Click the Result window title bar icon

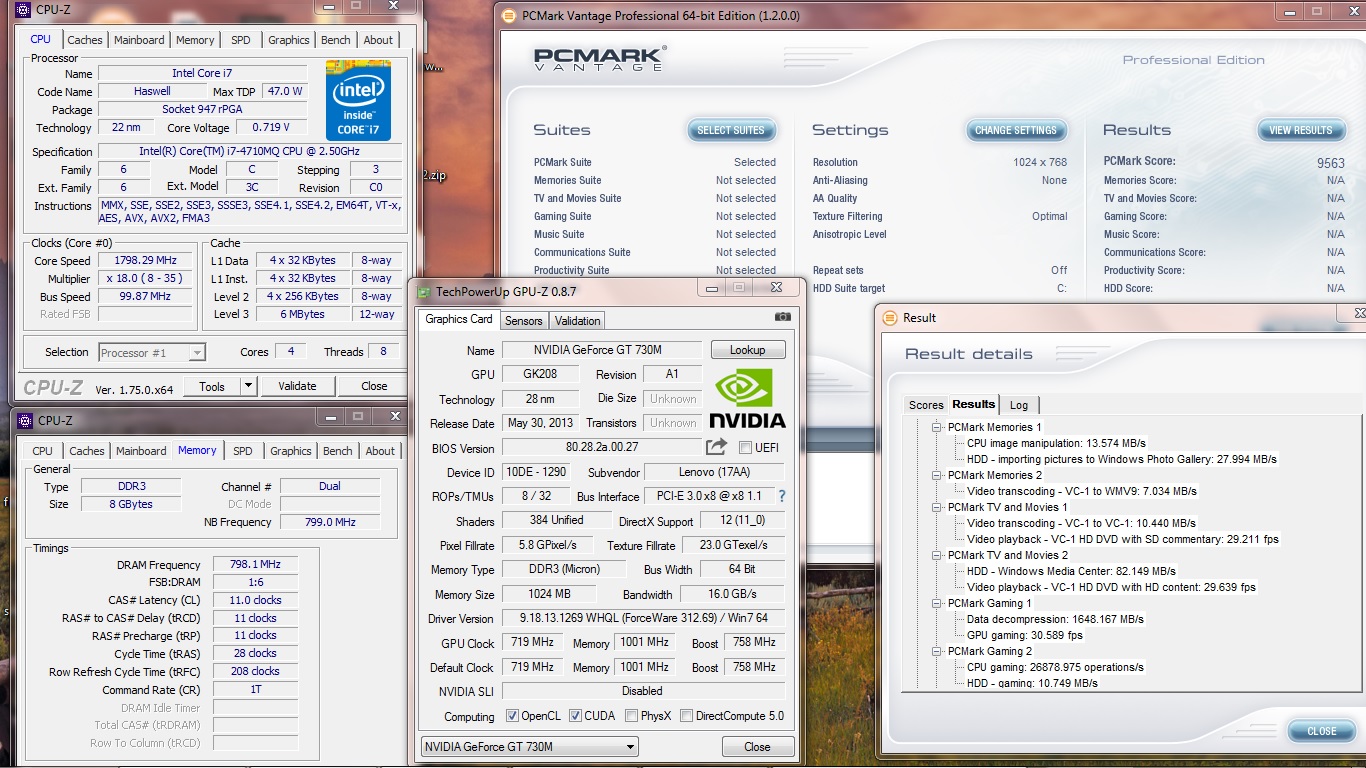point(889,318)
